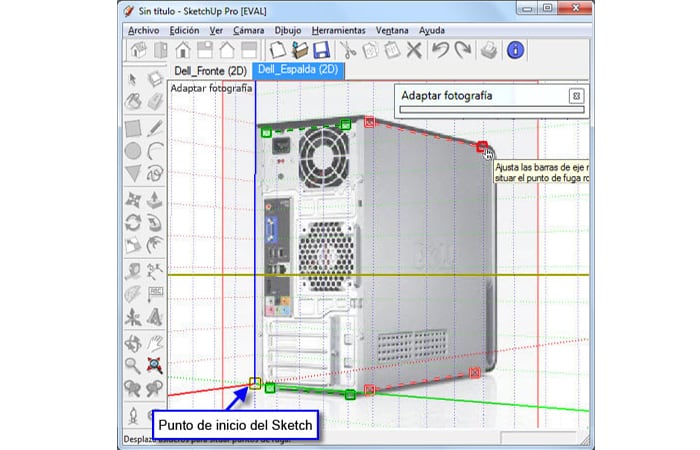700x450 pixels.
Task: Select the Protractor tool
Action: pyautogui.click(x=133, y=294)
